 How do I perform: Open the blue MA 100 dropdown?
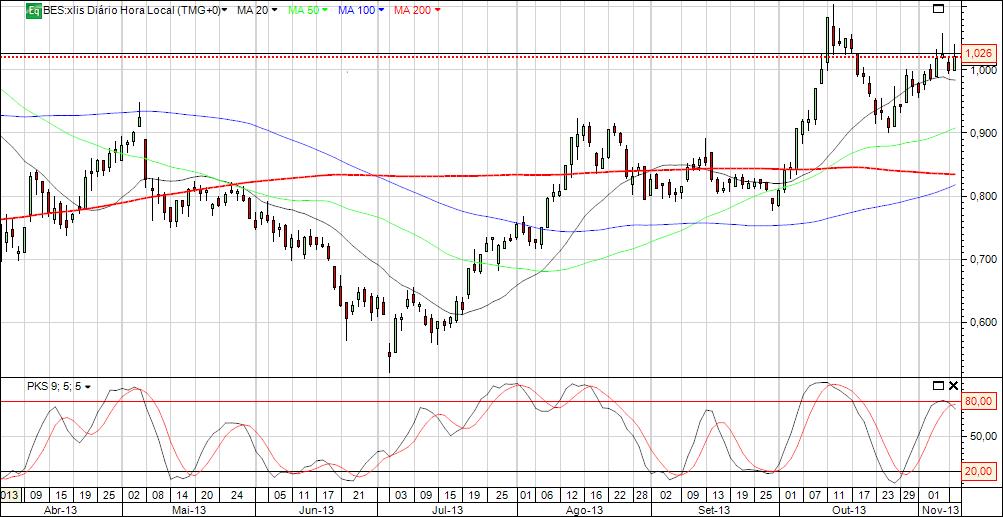[361, 10]
